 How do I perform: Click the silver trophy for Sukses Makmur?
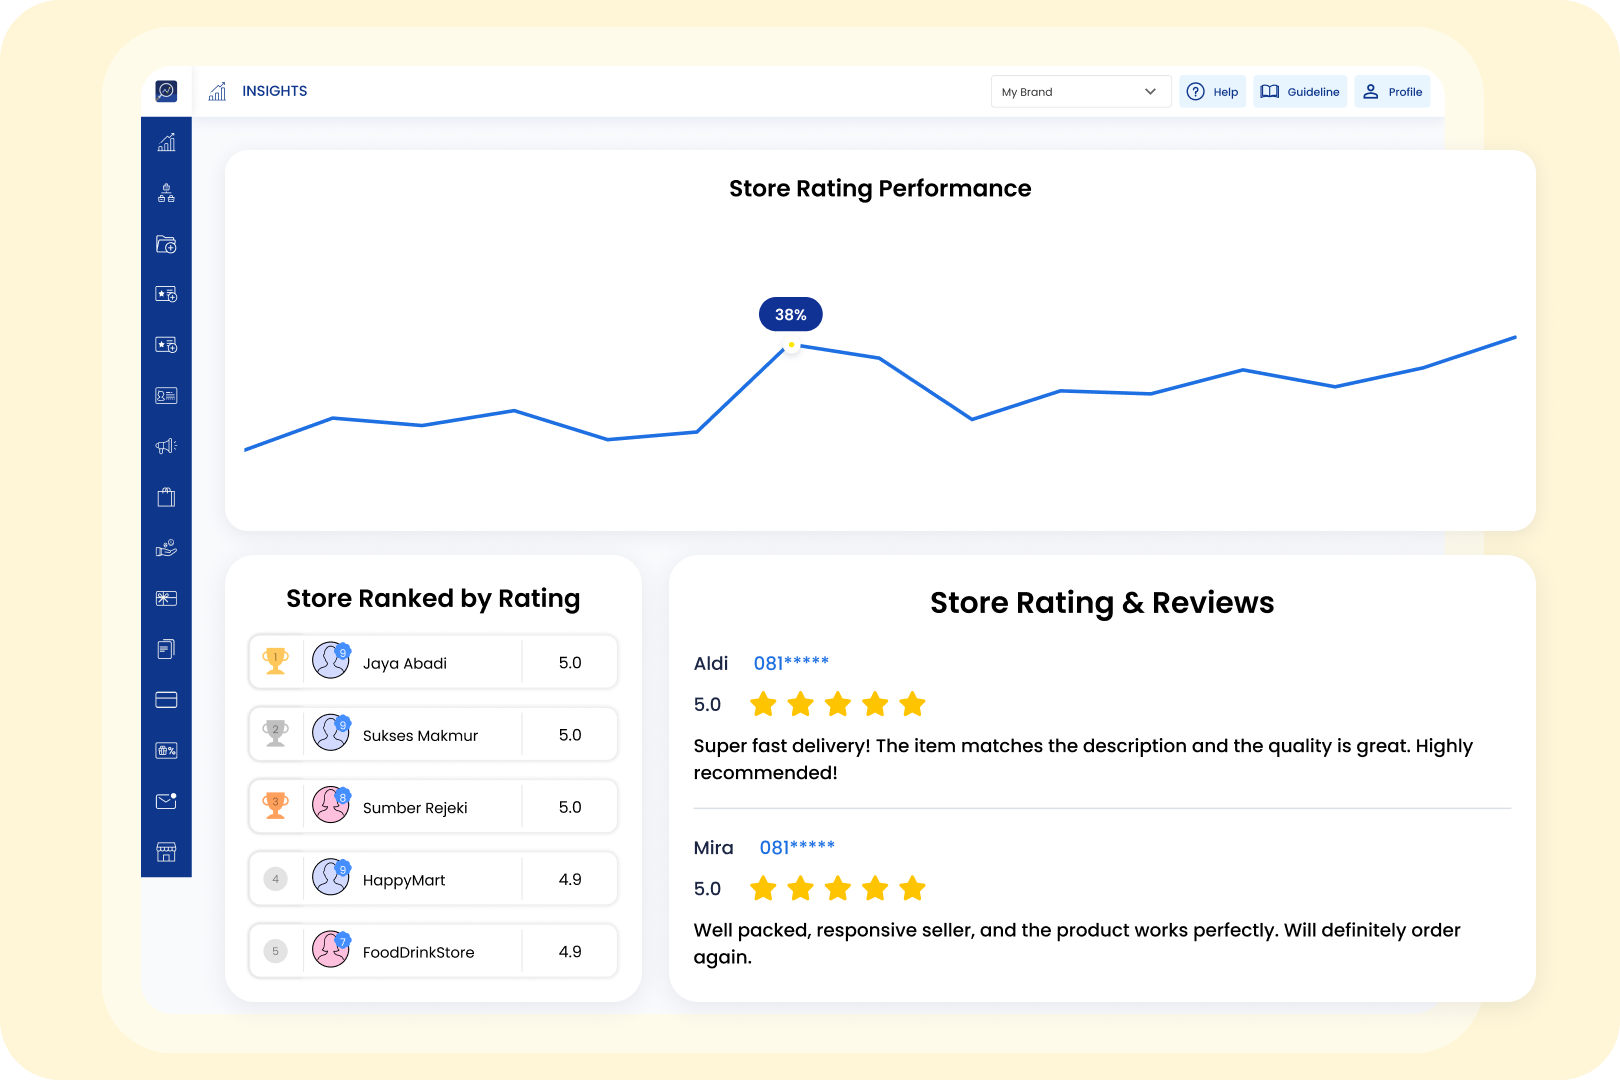click(x=276, y=733)
